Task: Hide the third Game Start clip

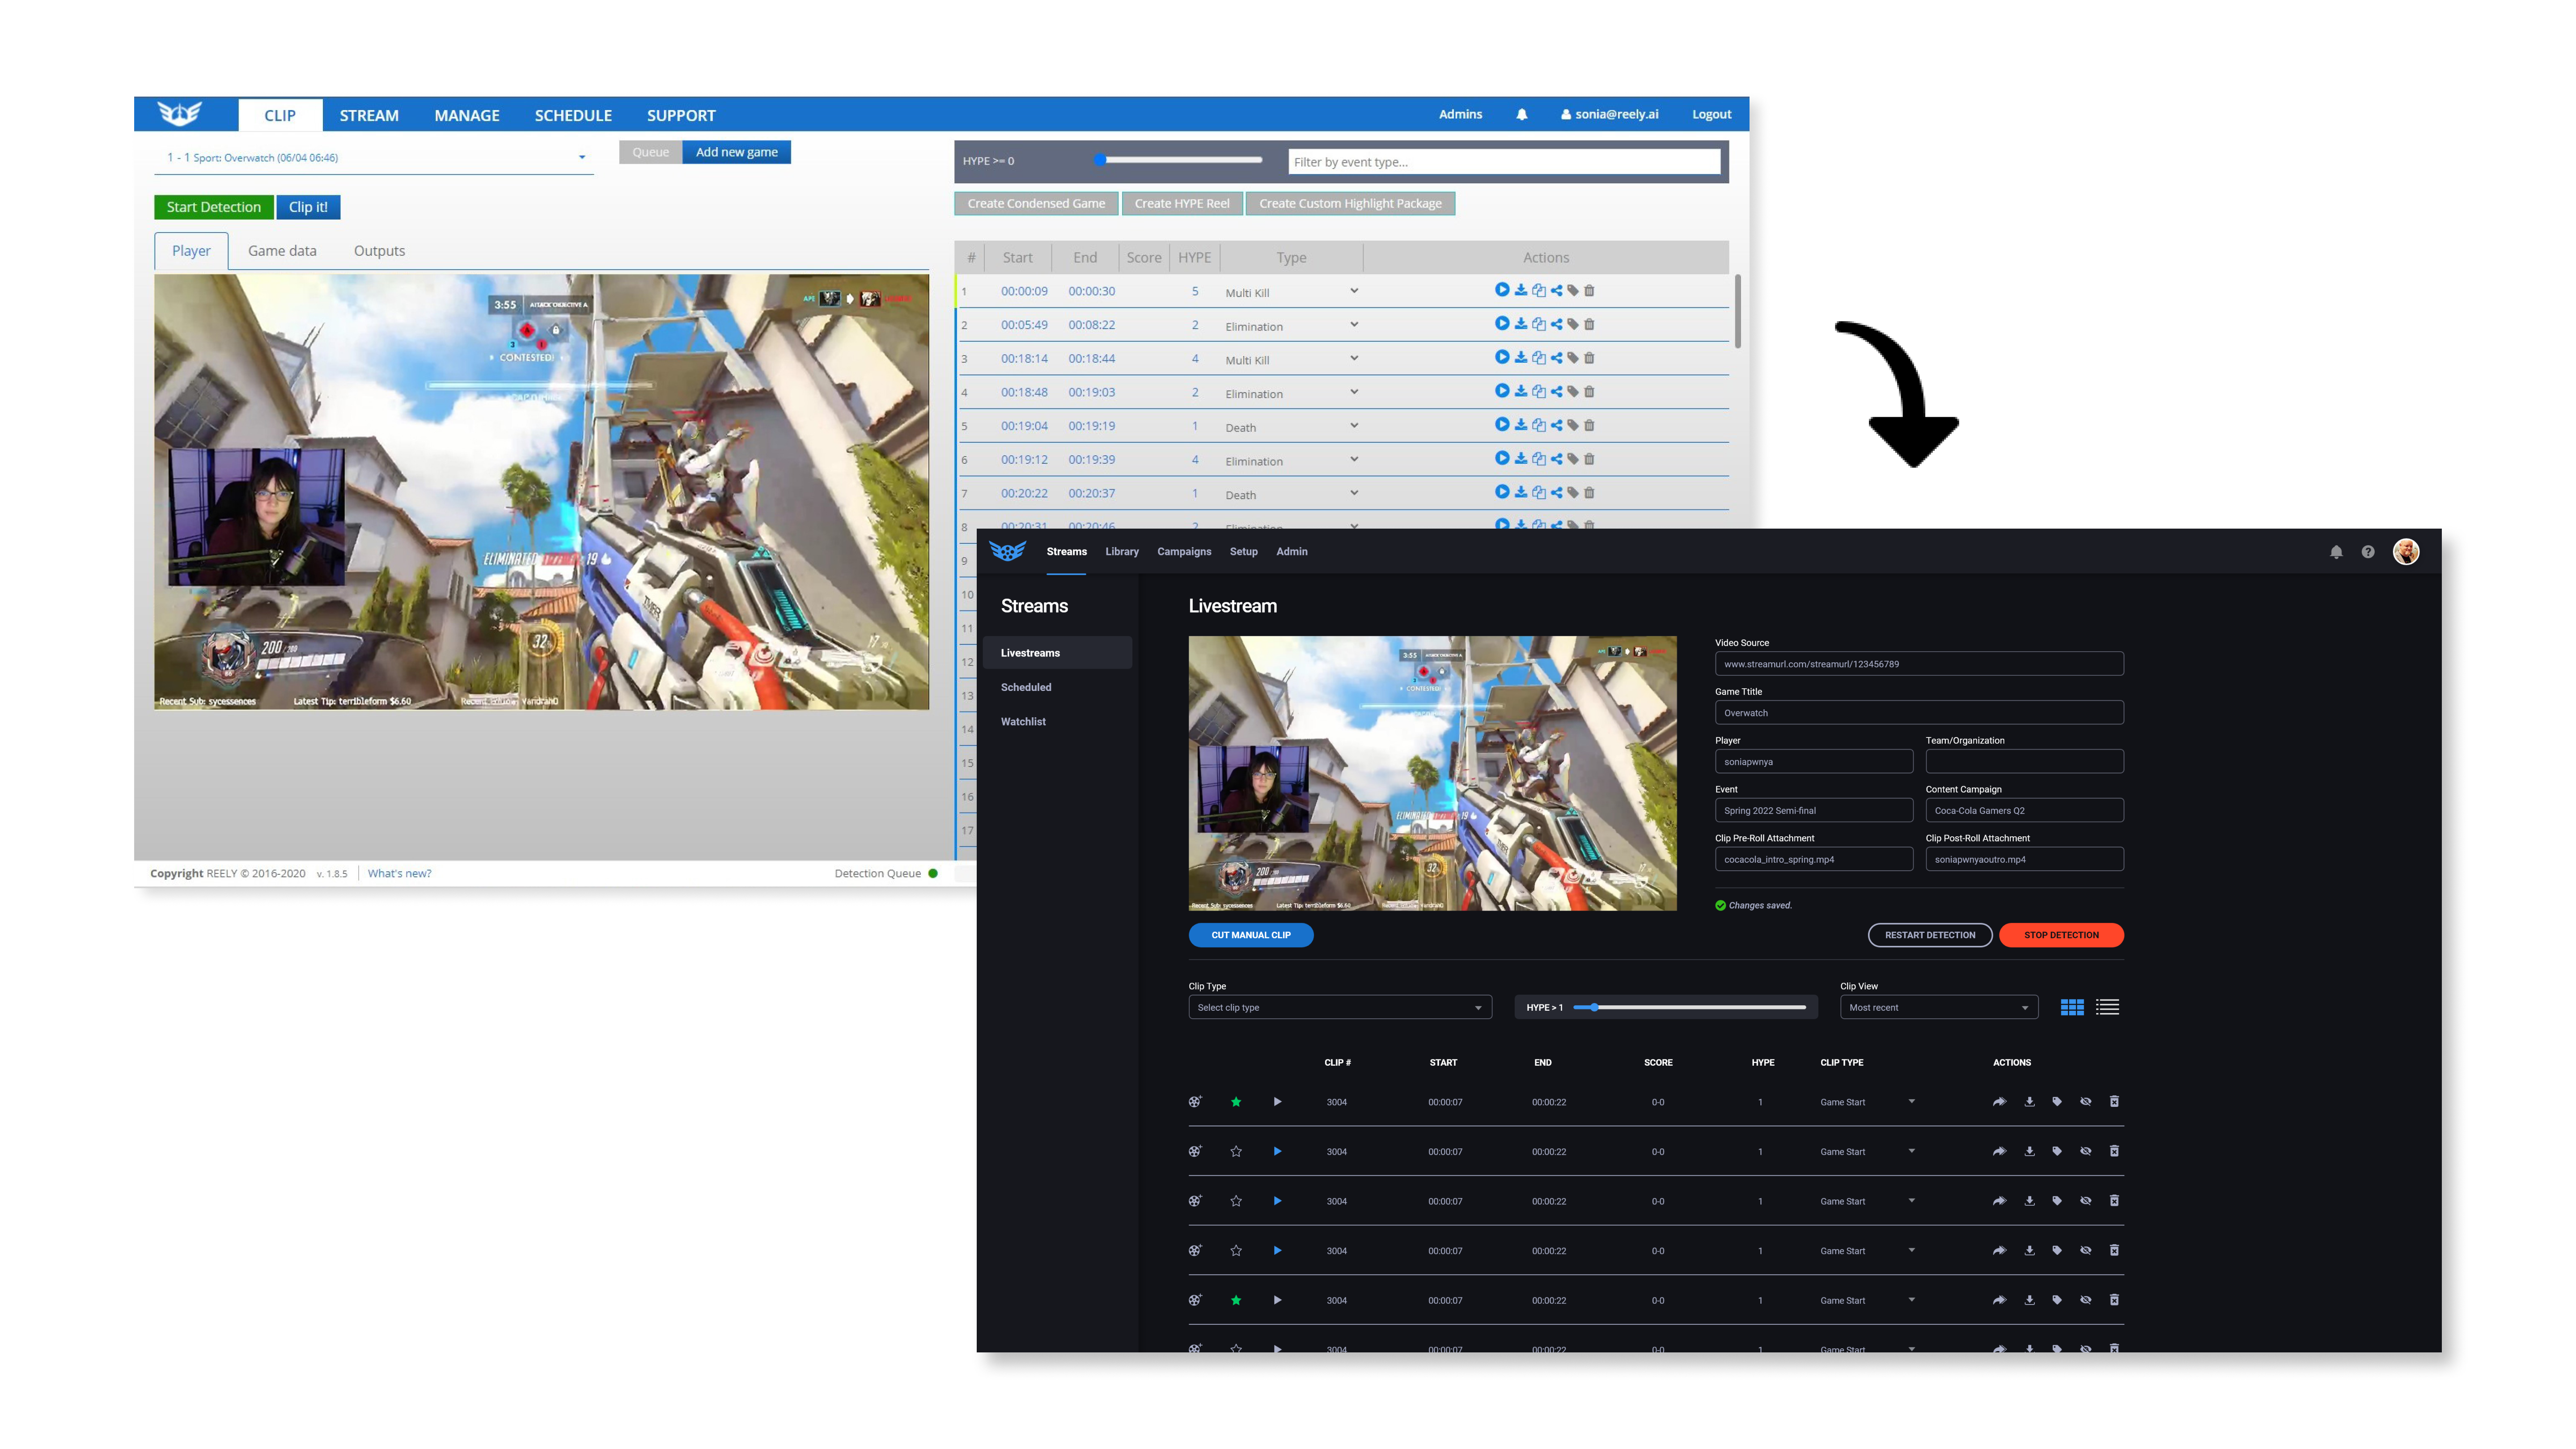Action: point(2086,1201)
